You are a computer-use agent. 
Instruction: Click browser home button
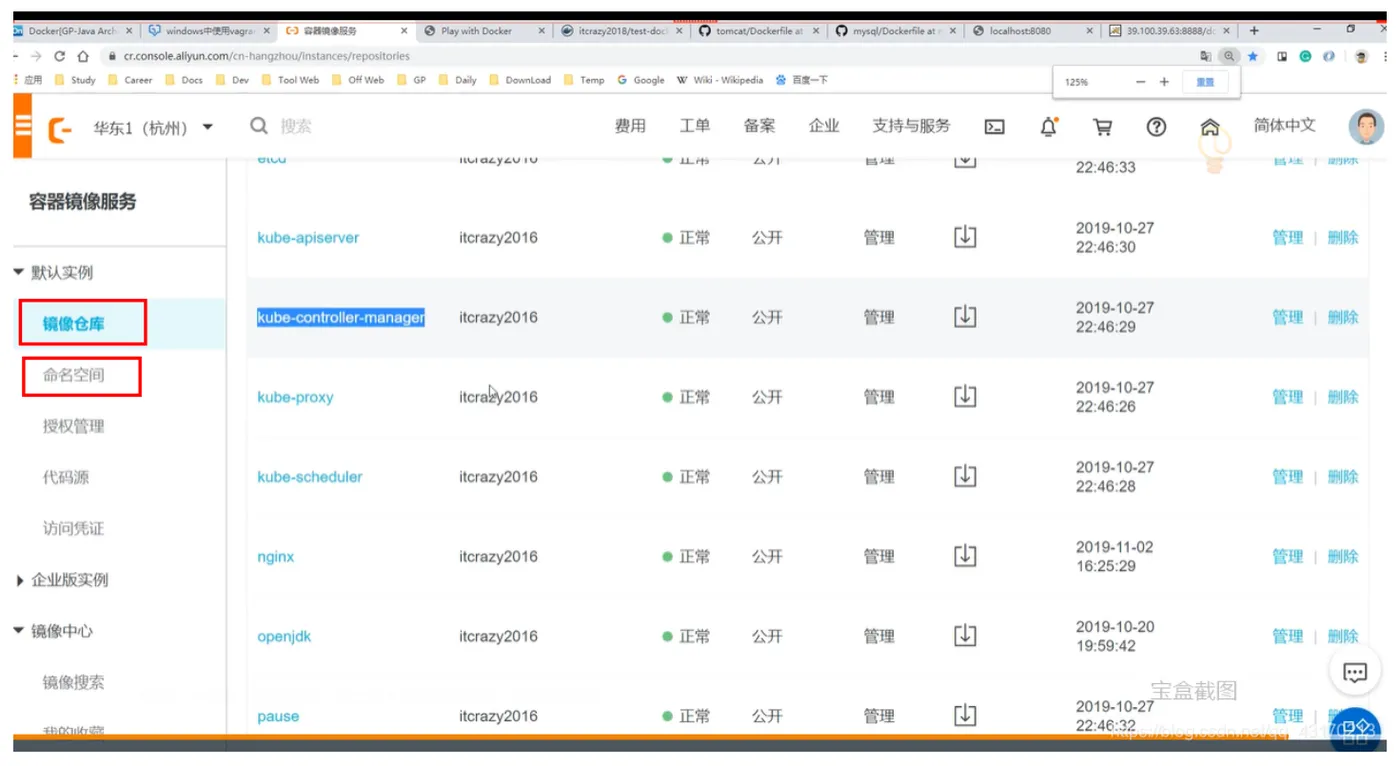click(x=83, y=56)
